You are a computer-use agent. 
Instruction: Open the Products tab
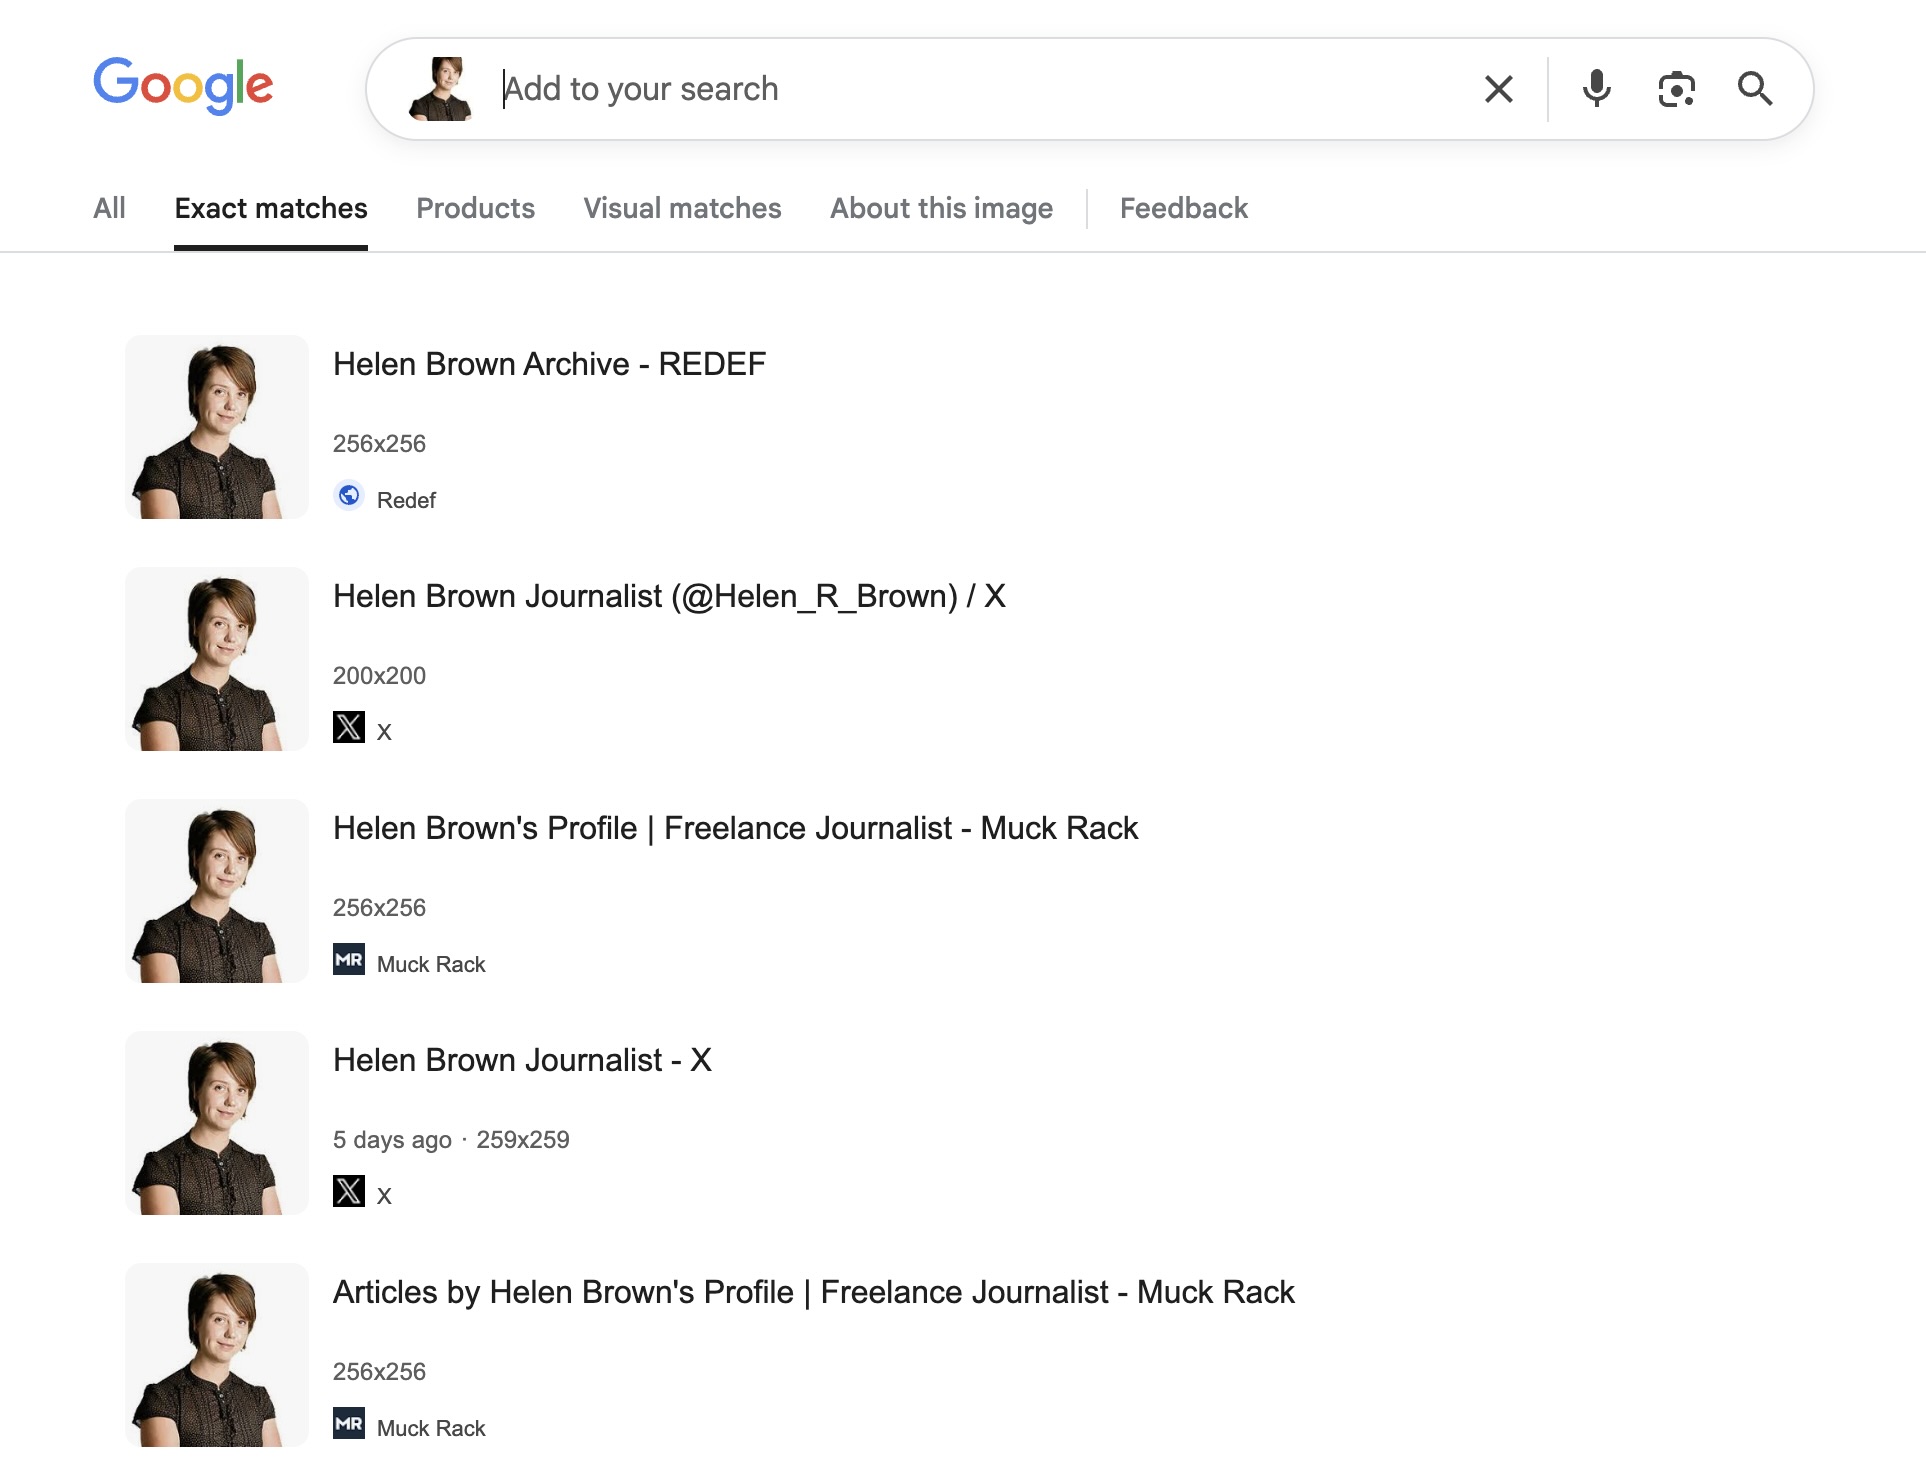(475, 208)
